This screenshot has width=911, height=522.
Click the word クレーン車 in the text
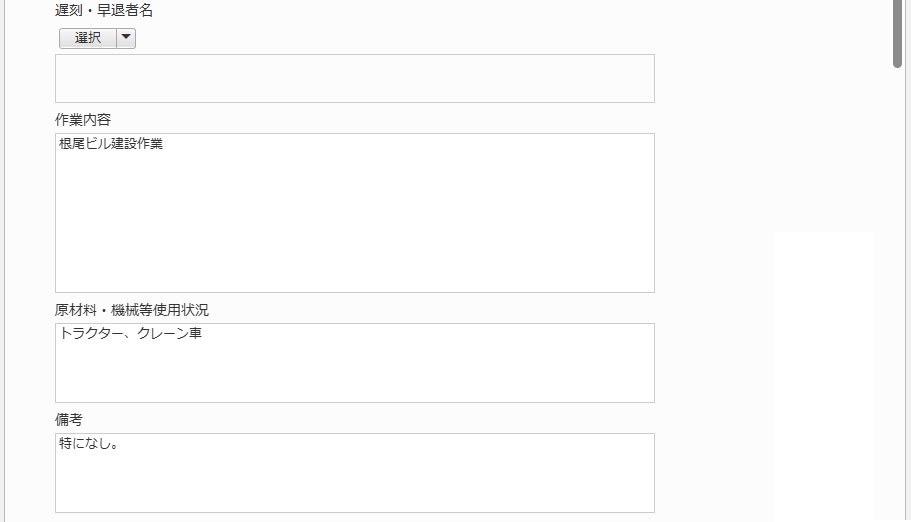pos(169,333)
